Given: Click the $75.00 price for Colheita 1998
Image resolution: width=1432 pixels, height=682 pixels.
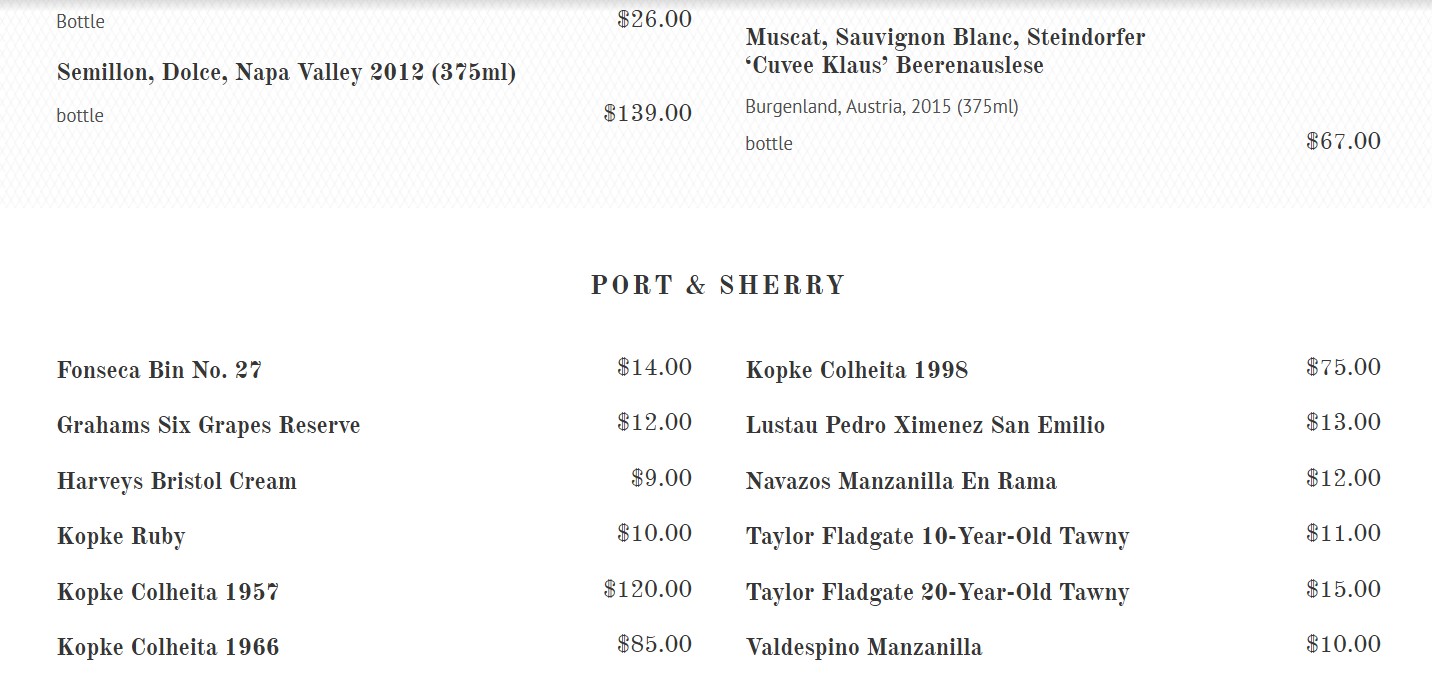Looking at the screenshot, I should (1343, 367).
